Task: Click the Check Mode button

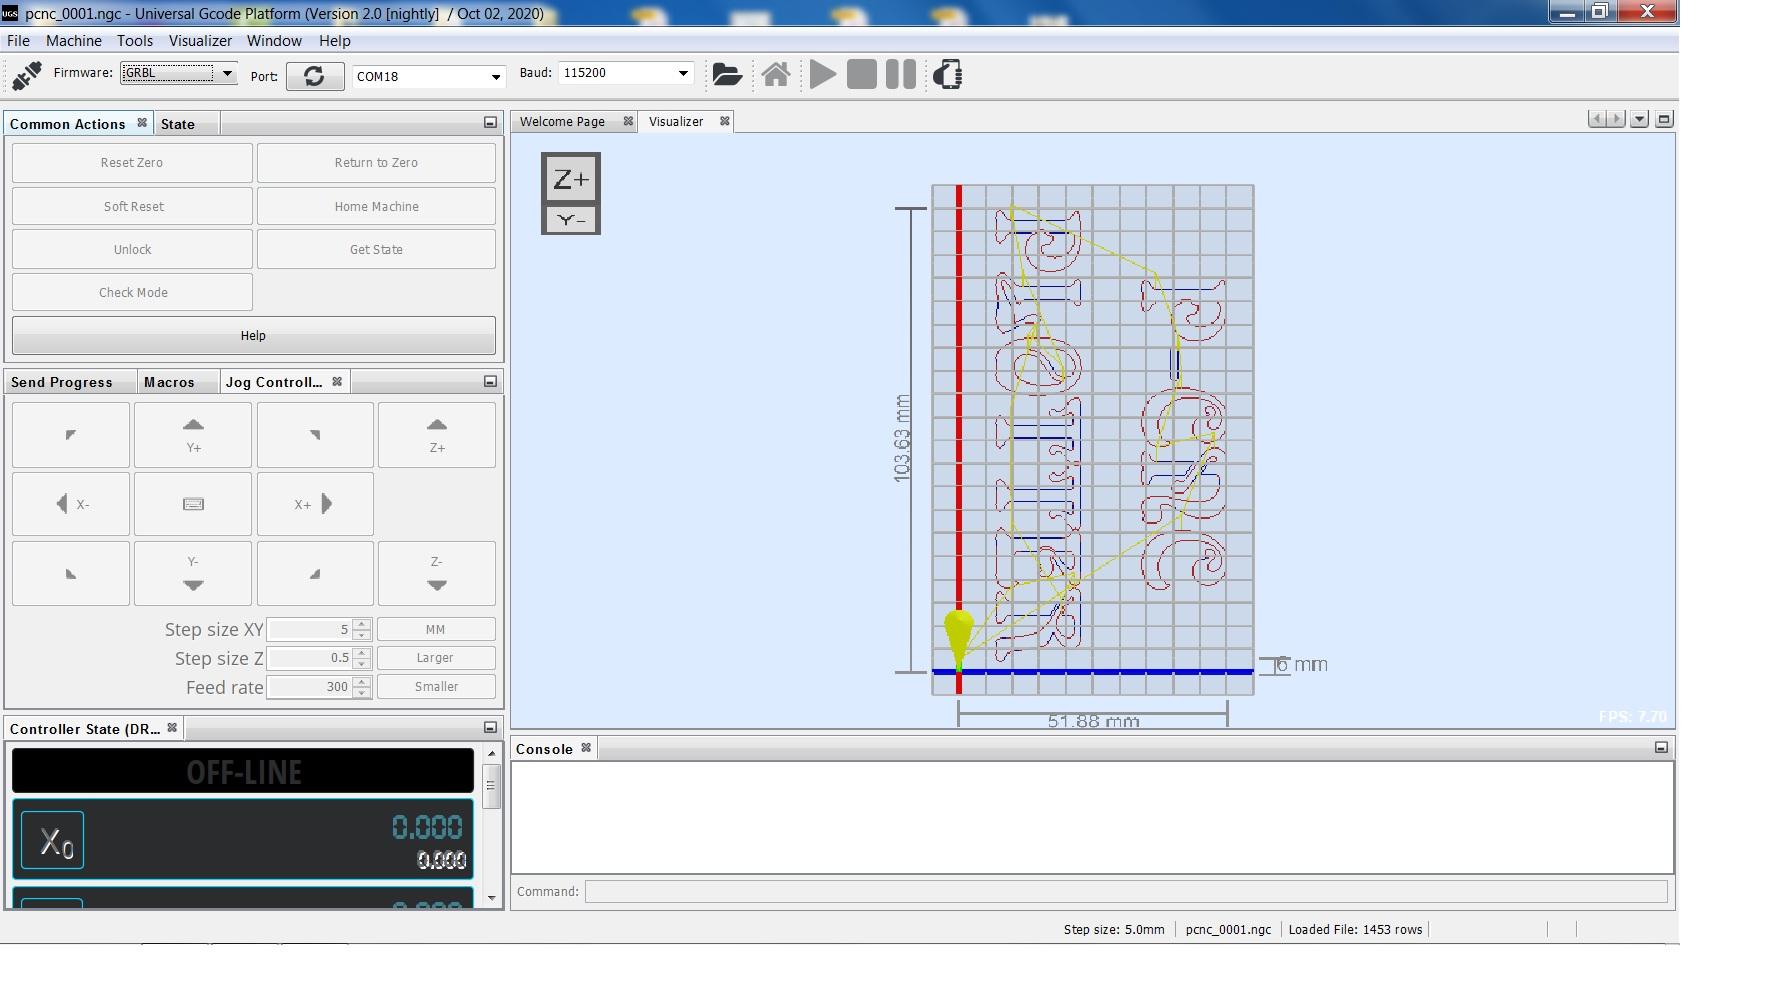Action: (x=132, y=292)
